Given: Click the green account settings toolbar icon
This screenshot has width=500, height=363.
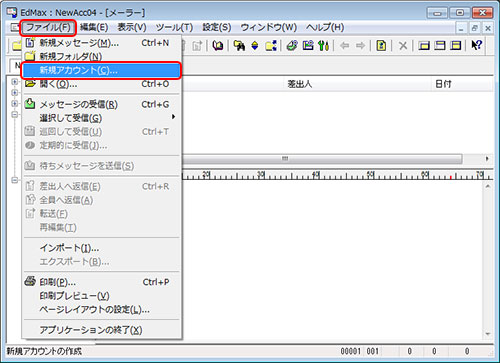Looking at the screenshot, I should 292,46.
